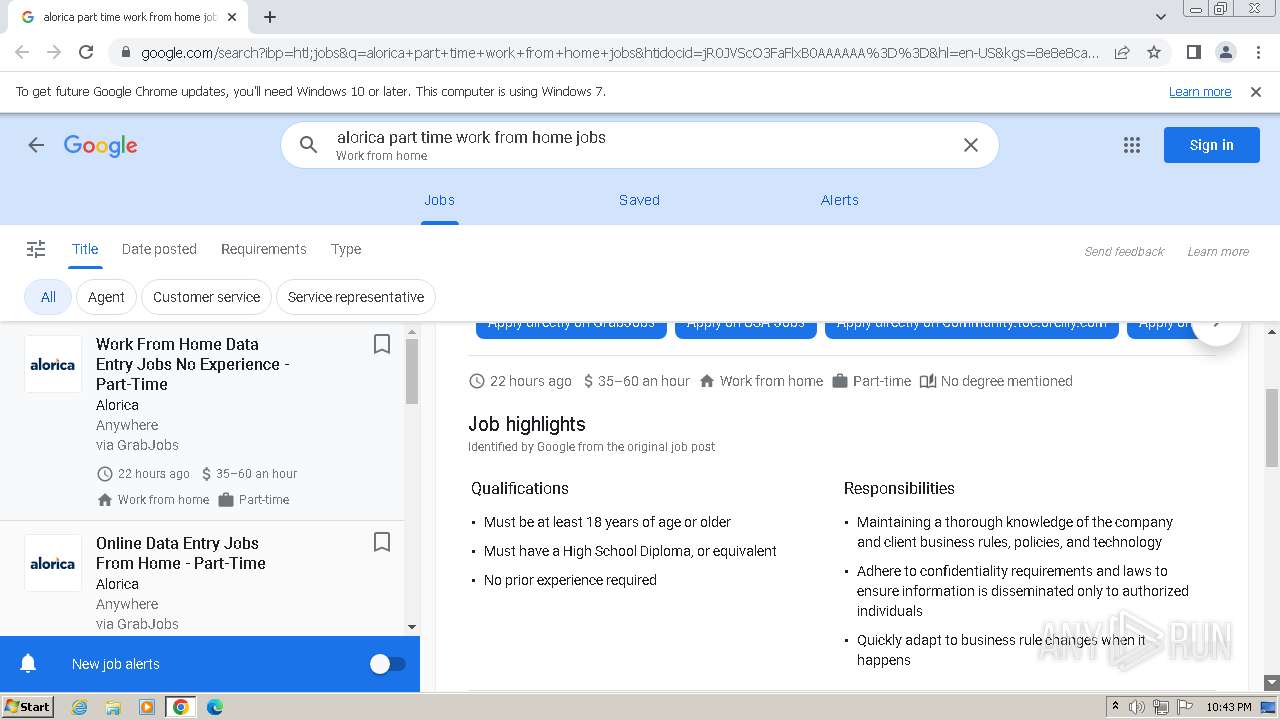The width and height of the screenshot is (1280, 720).
Task: Apply directly on GrabJobs
Action: (571, 330)
